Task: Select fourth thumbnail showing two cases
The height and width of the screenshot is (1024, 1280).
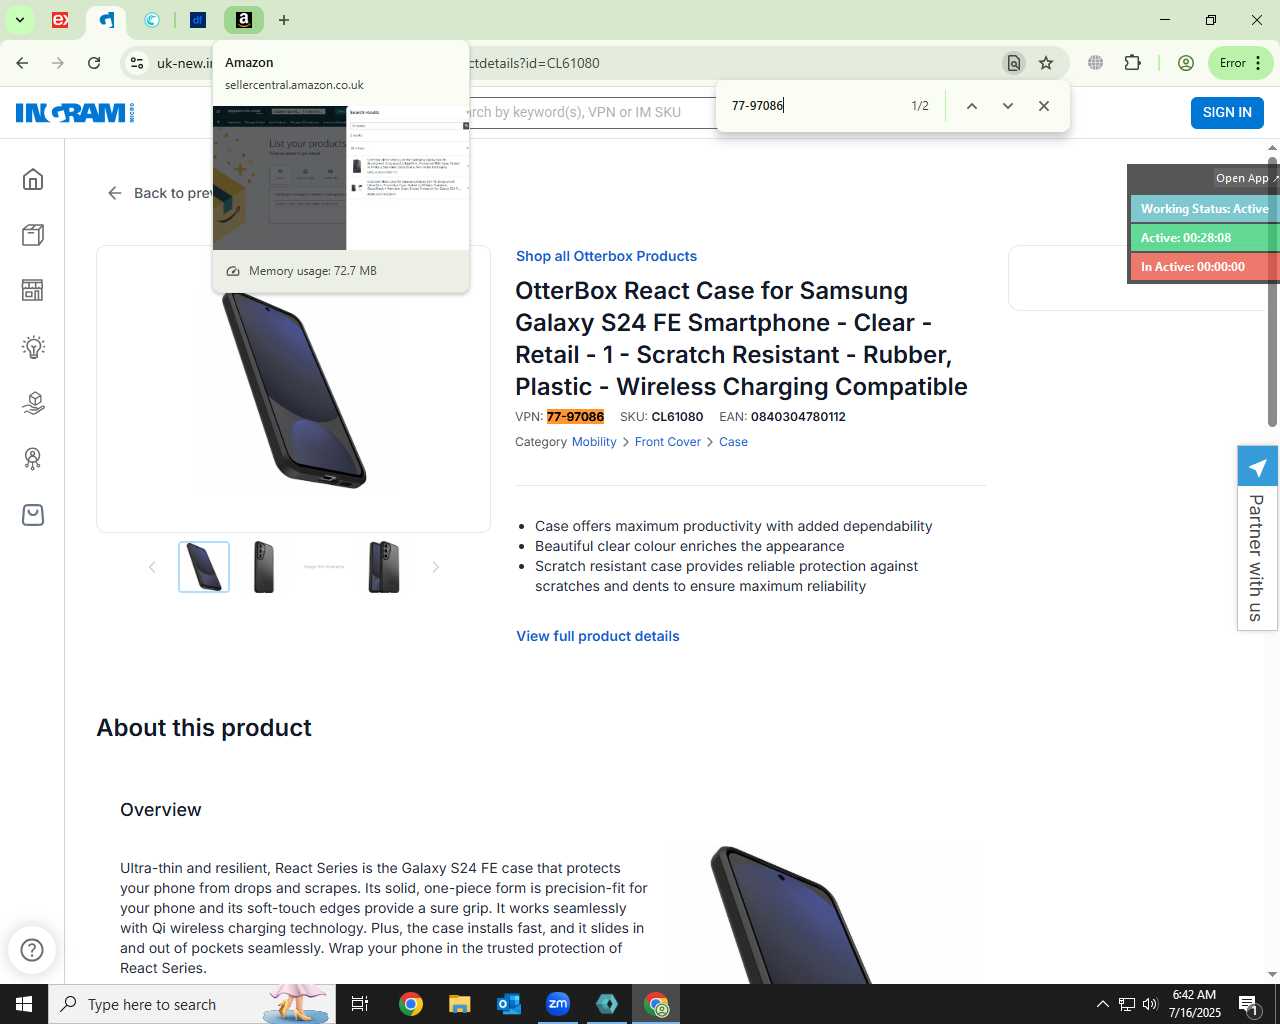Action: coord(384,567)
